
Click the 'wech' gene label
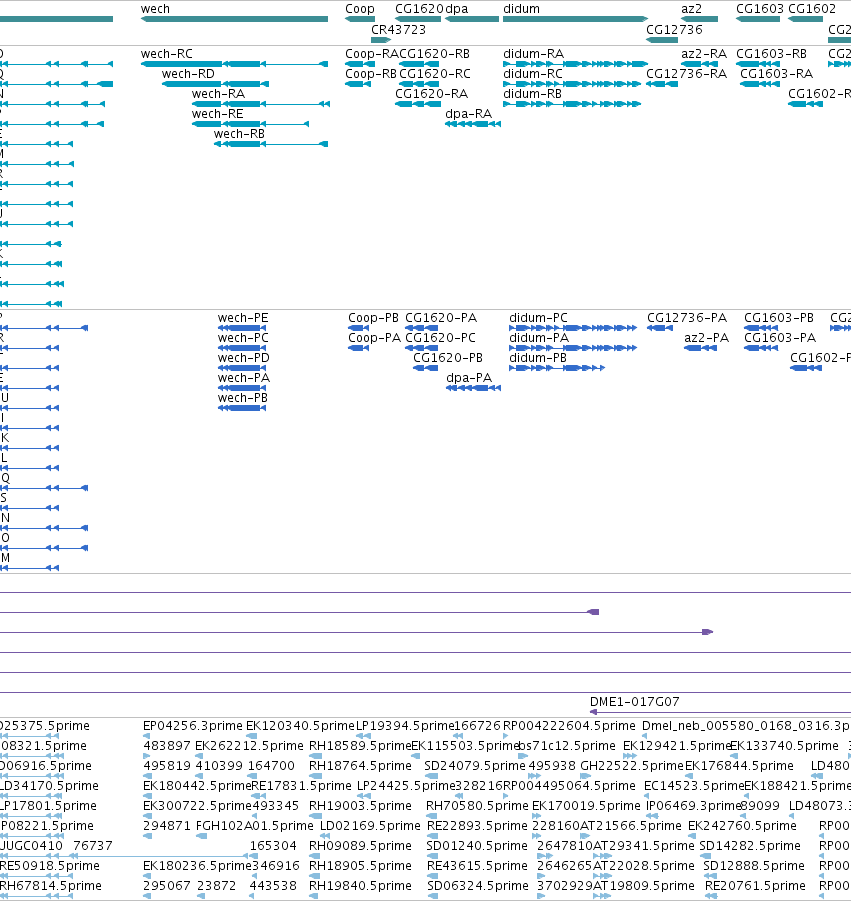(155, 9)
